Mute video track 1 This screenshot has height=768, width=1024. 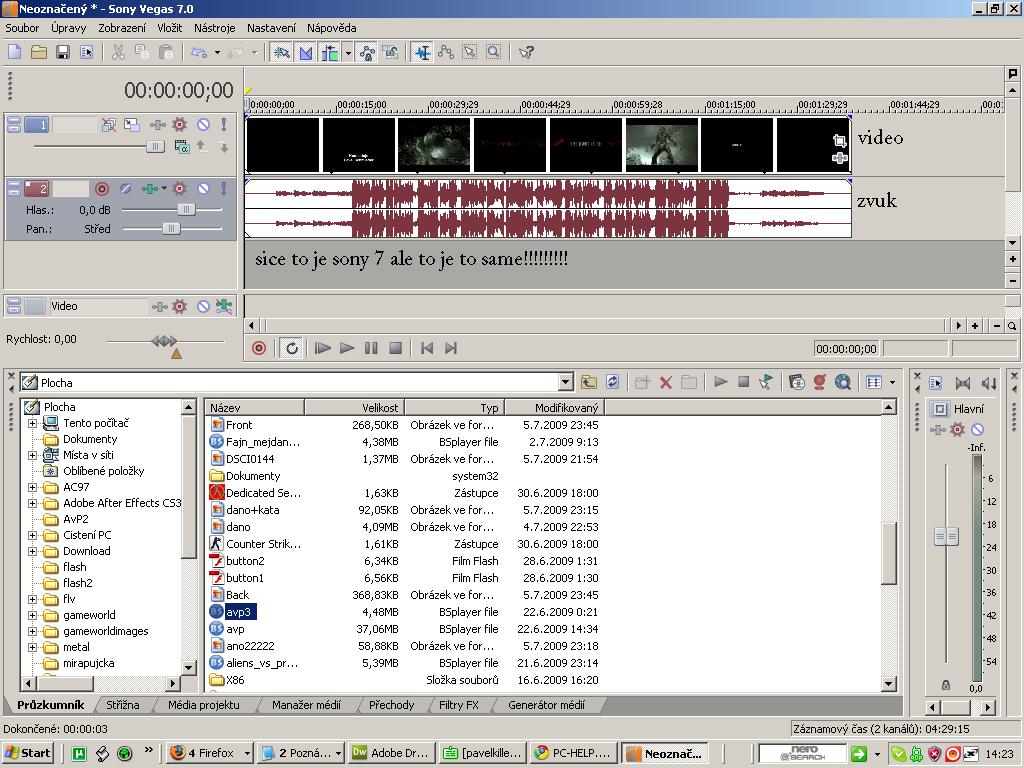tap(203, 125)
